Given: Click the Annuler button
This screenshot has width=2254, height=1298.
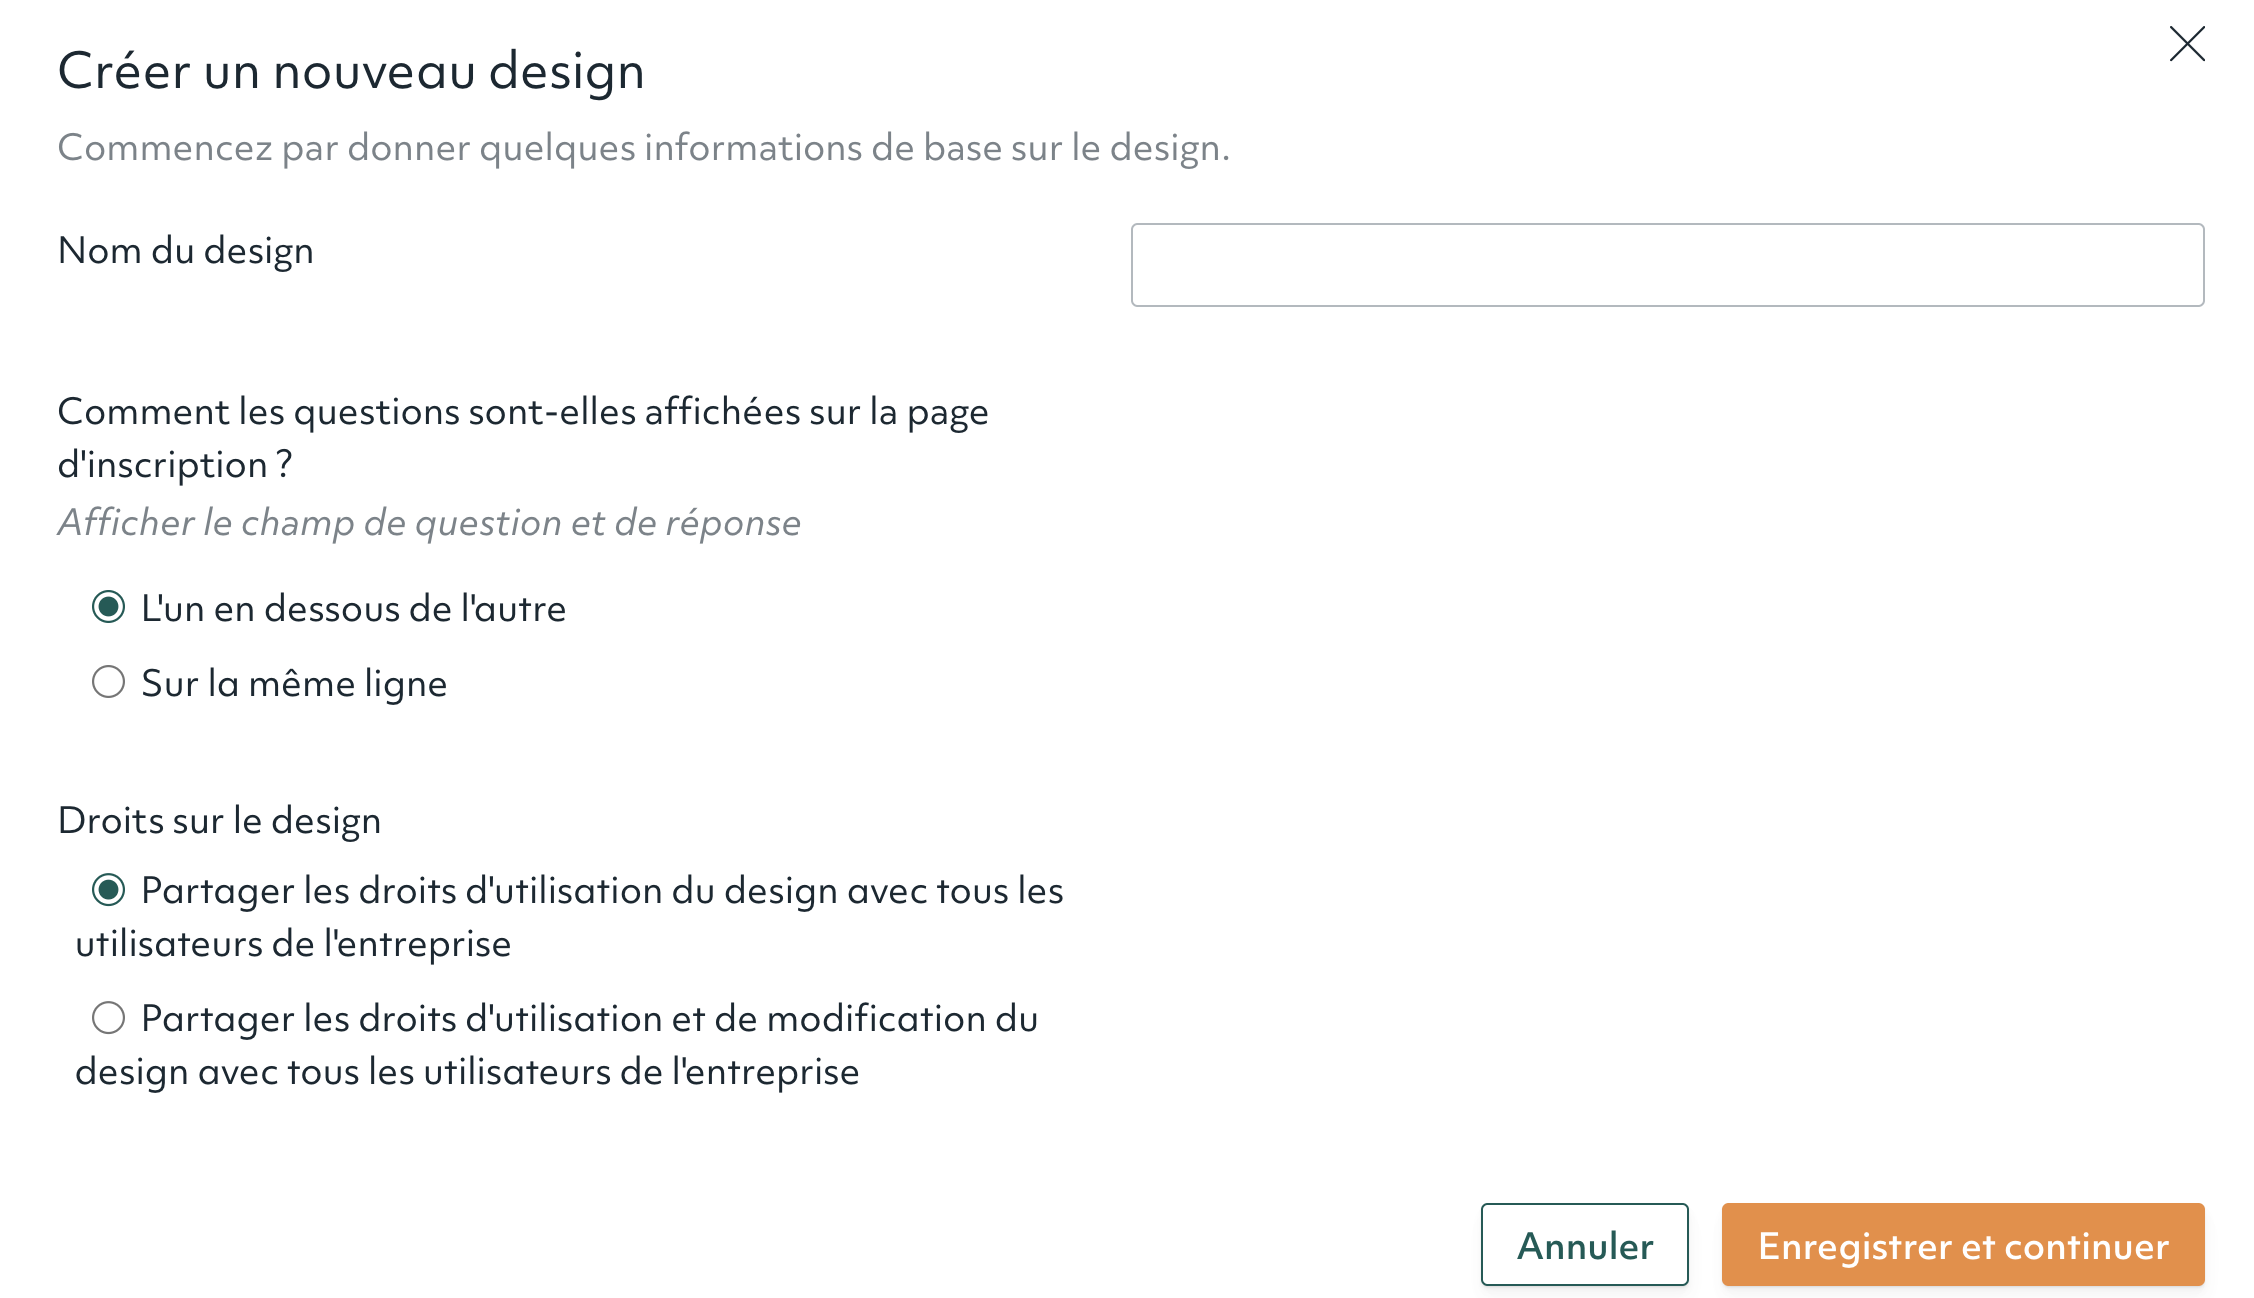Looking at the screenshot, I should [x=1583, y=1245].
